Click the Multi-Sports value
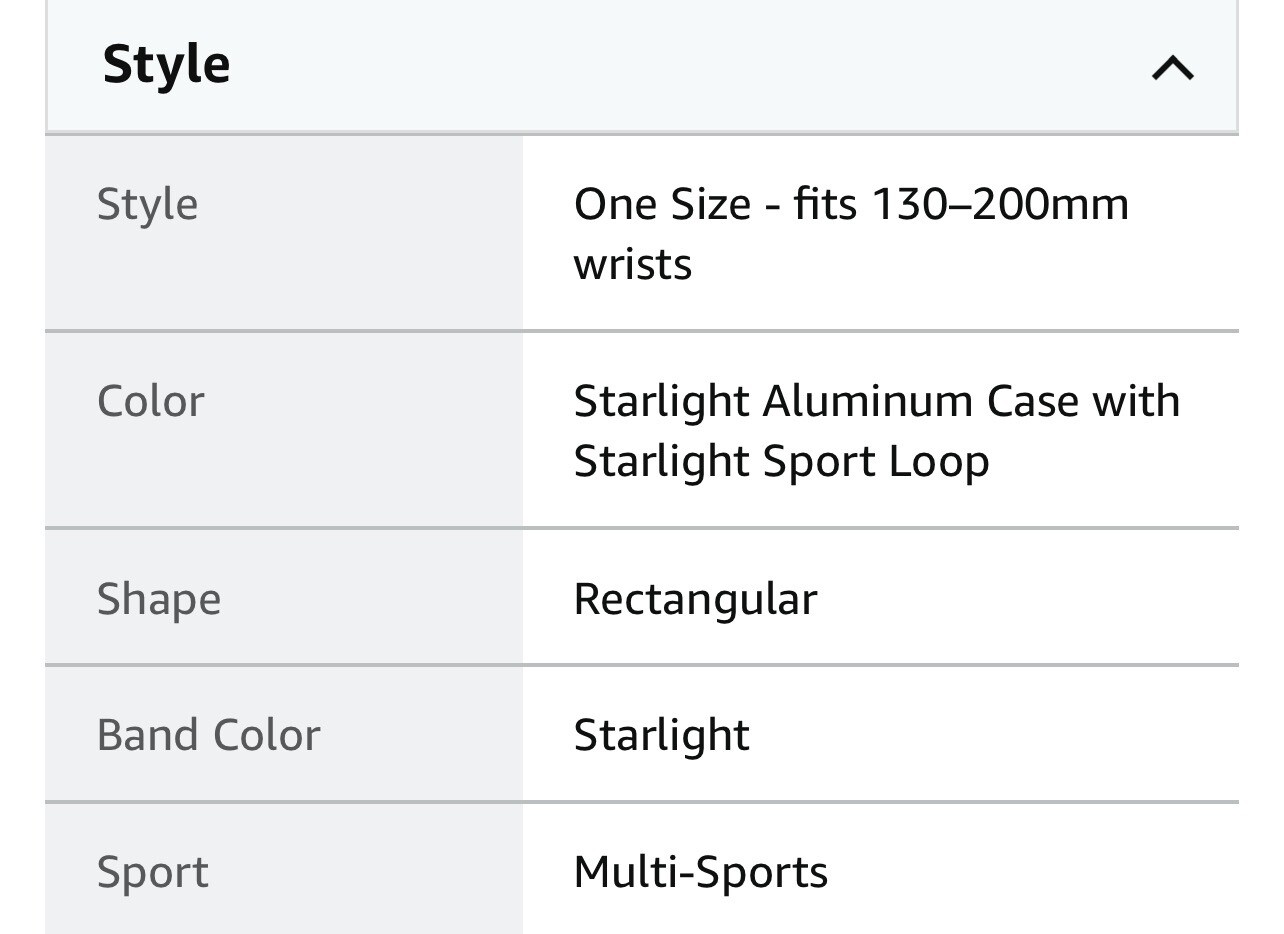The height and width of the screenshot is (934, 1284). 700,872
